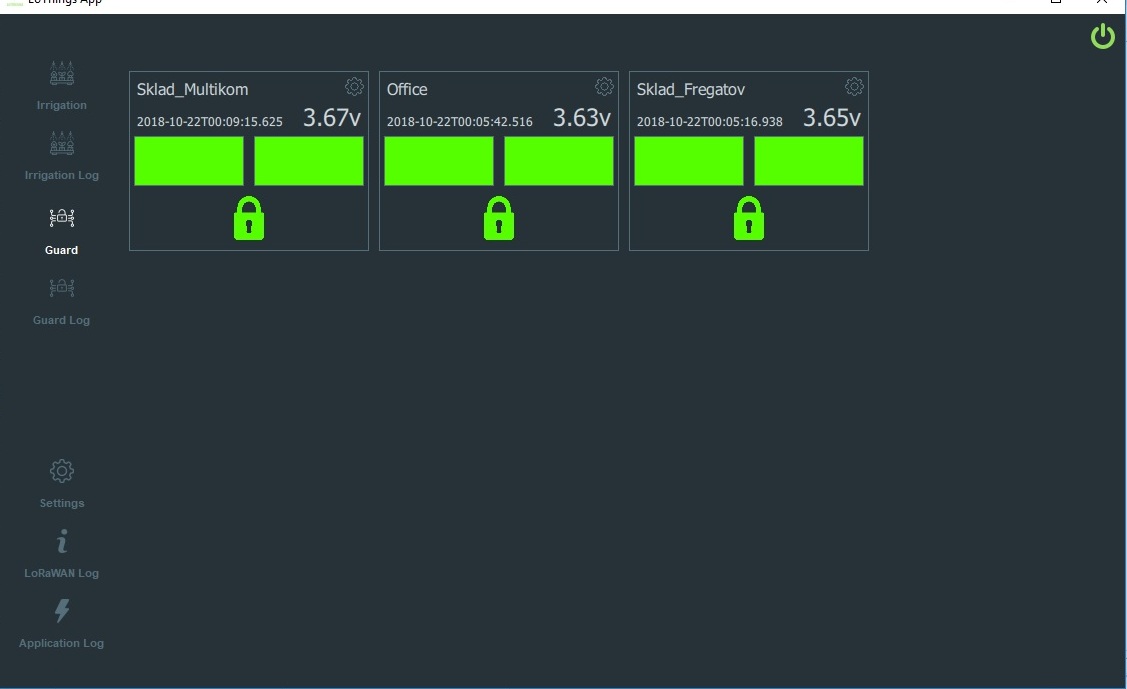Click the Office card title
1127x689 pixels.
point(407,89)
